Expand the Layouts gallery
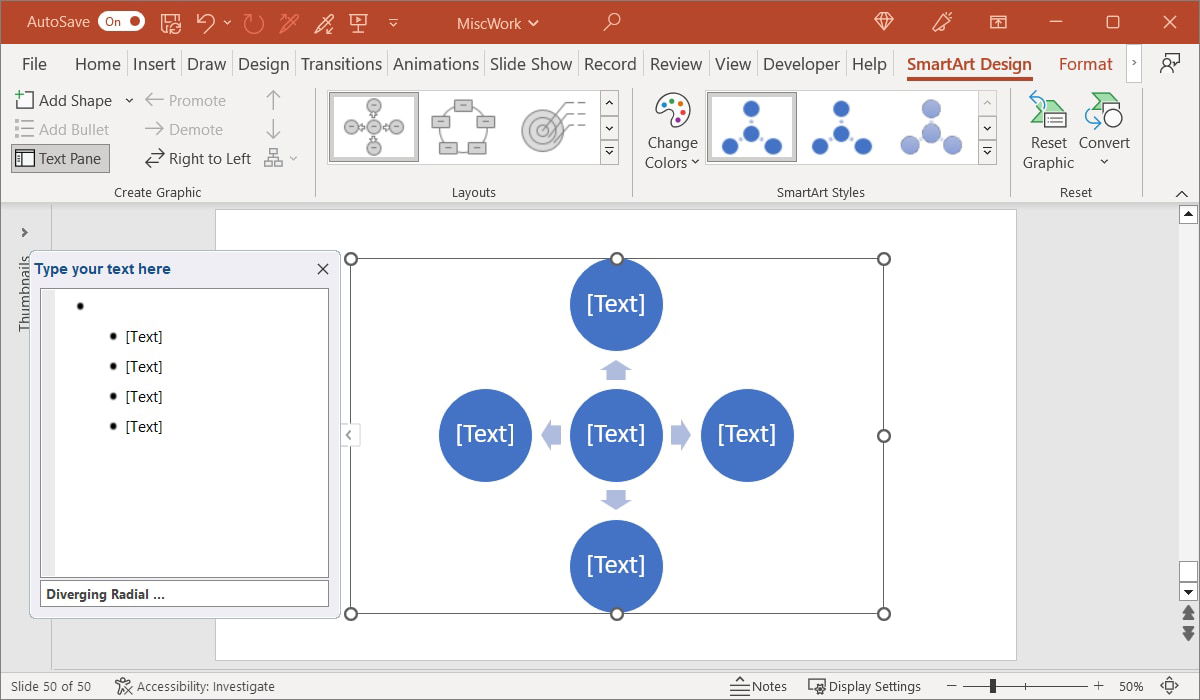Screen dimensions: 1200x700 coord(609,152)
